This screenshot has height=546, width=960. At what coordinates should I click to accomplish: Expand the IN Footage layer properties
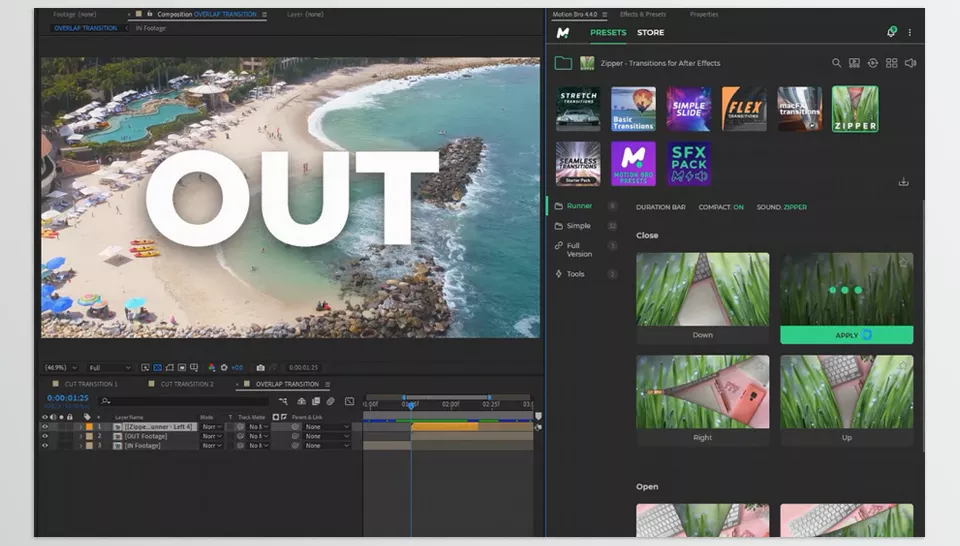tap(81, 446)
